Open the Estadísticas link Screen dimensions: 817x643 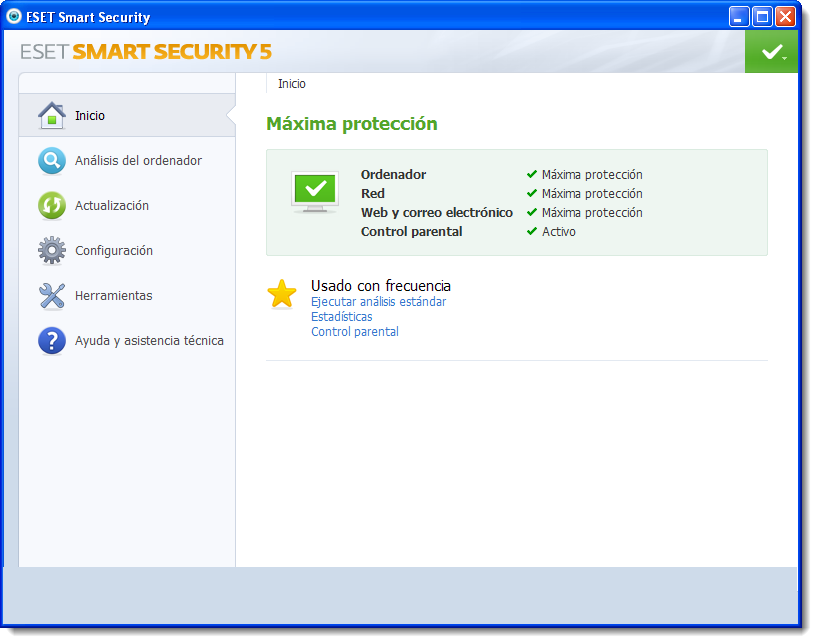(342, 317)
